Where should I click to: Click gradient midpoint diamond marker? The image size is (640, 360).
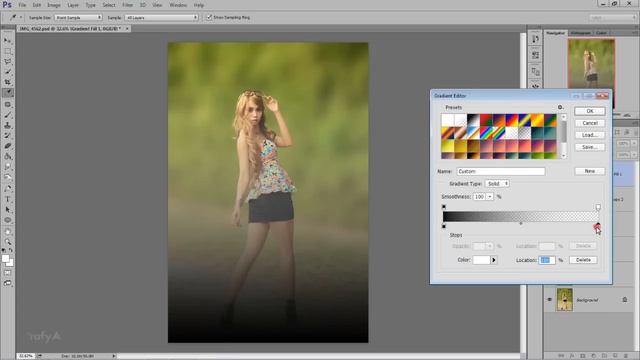(521, 223)
